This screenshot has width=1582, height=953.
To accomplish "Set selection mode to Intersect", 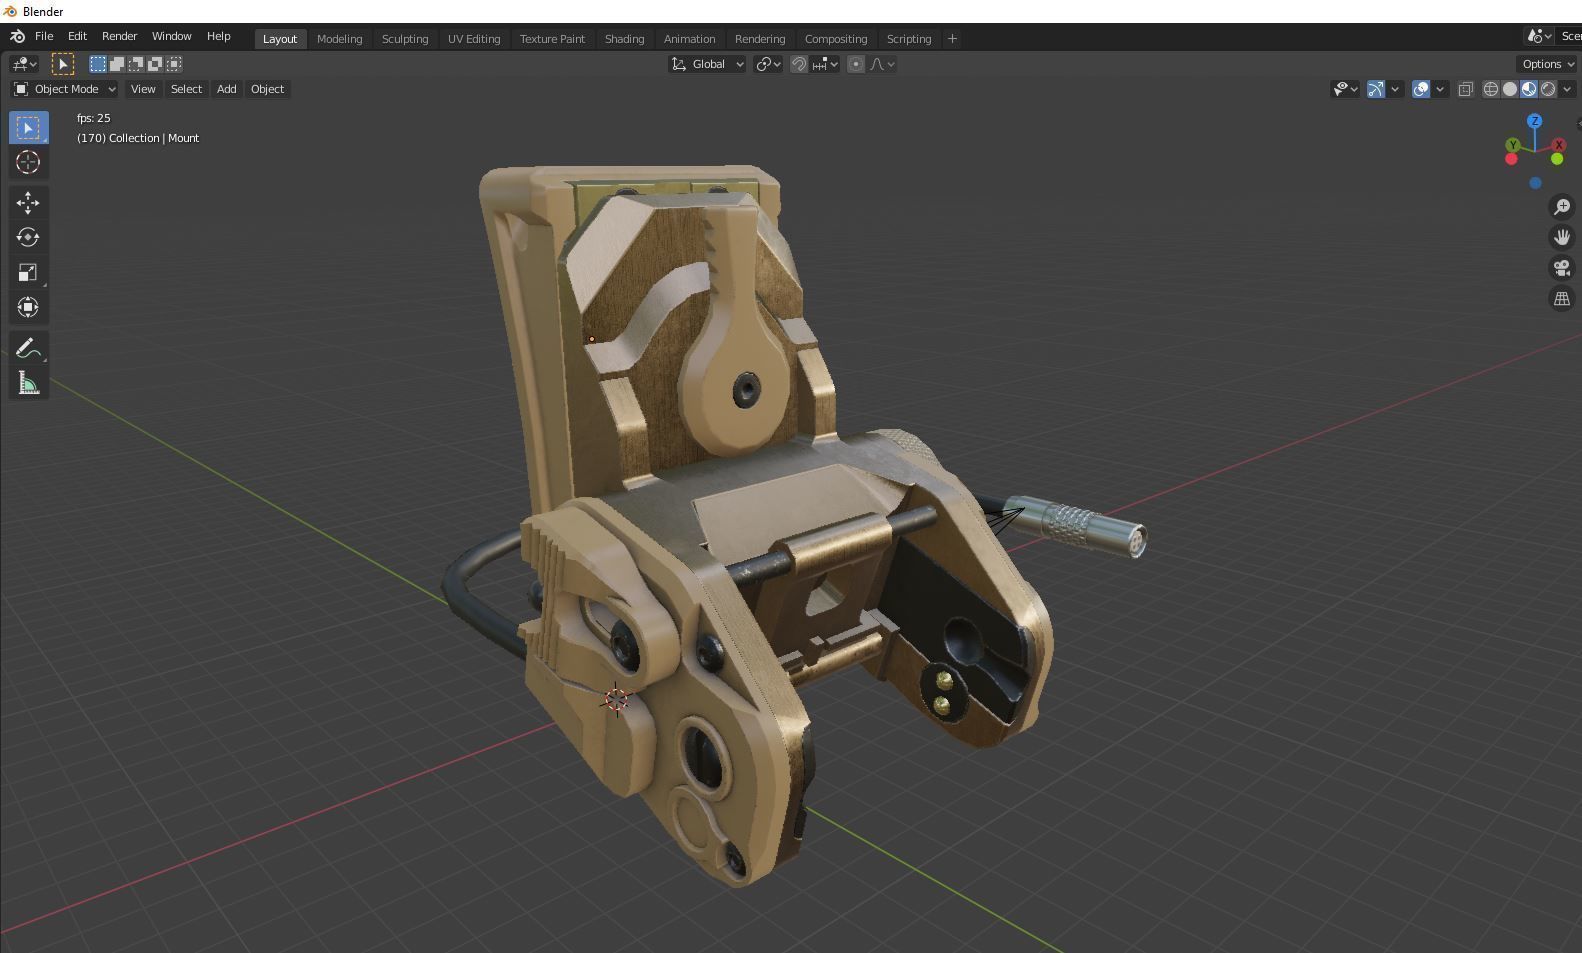I will point(174,64).
